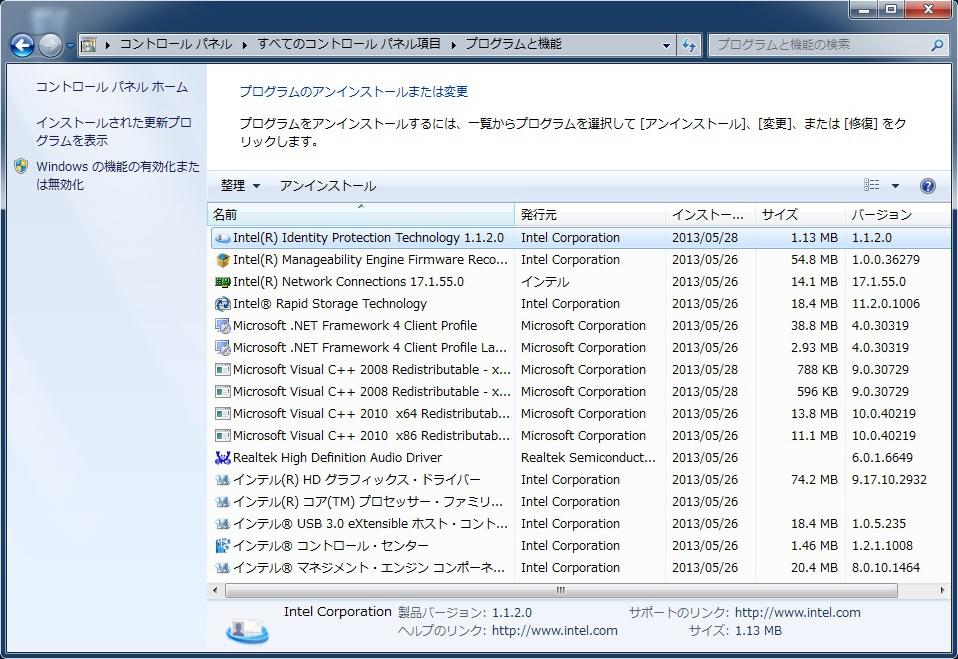958x659 pixels.
Task: Click details pane program icon
Action: [247, 630]
